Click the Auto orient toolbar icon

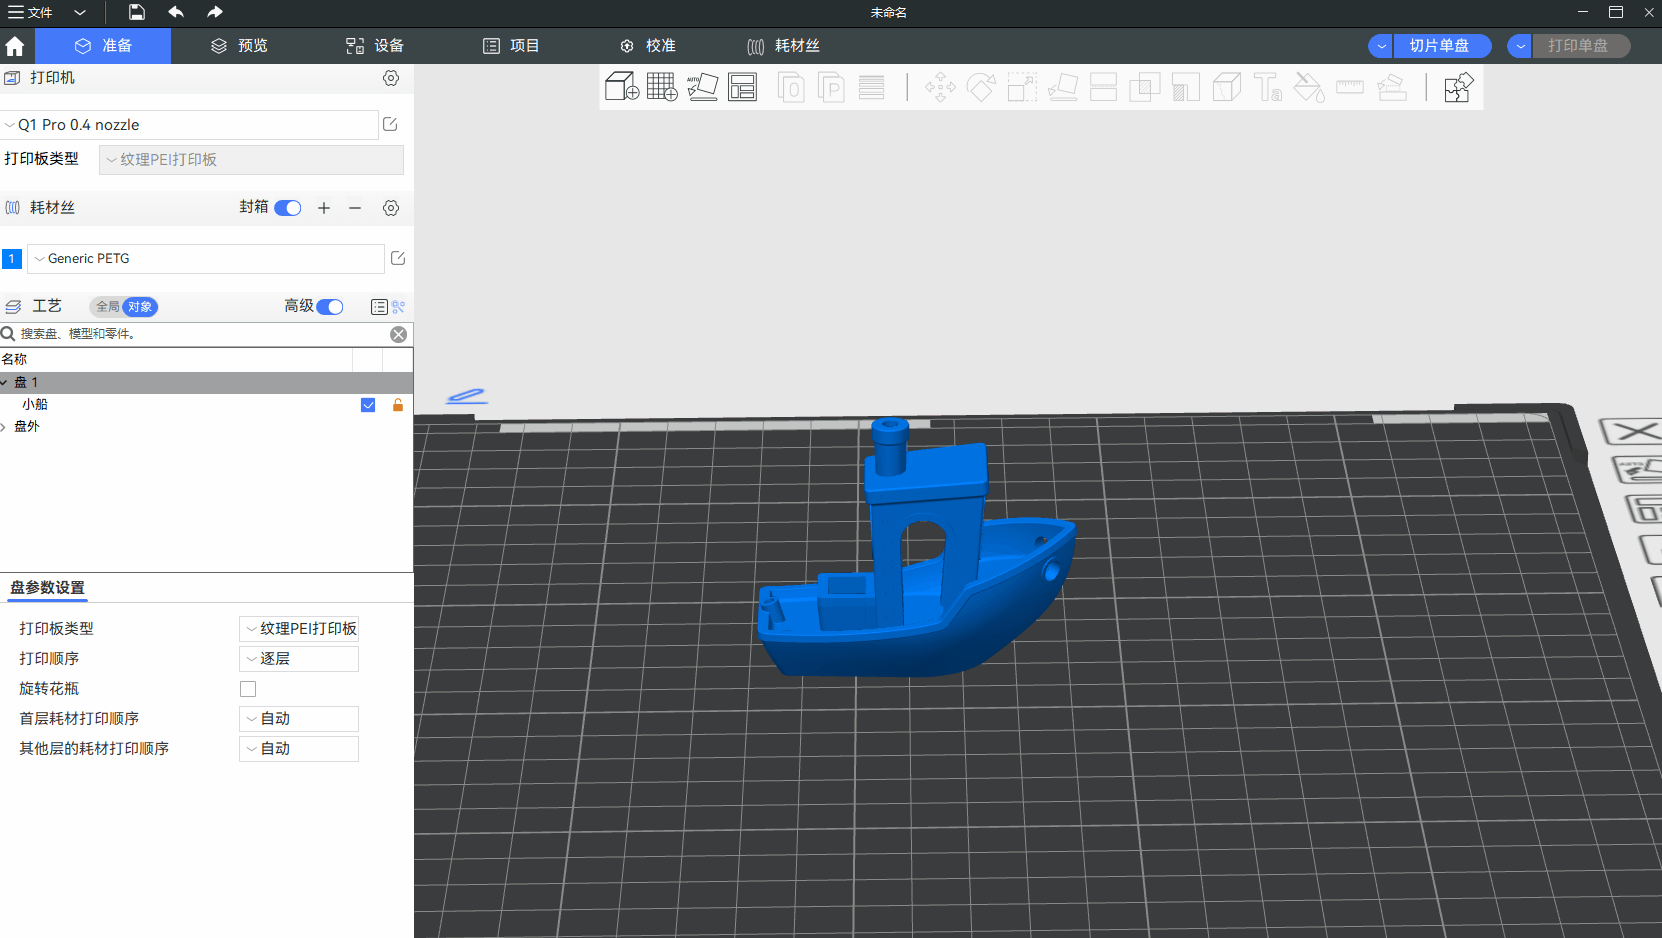[702, 88]
